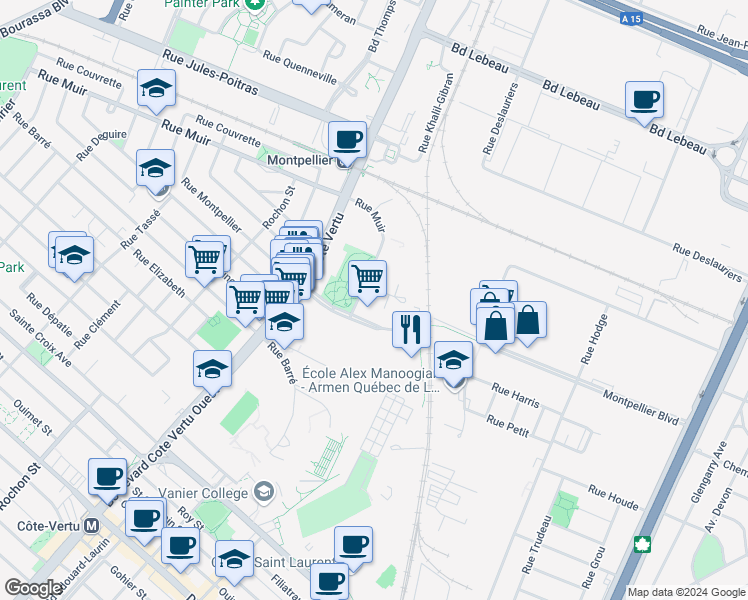Click the Rue Jules-Poitras street label
Image resolution: width=748 pixels, height=600 pixels.
tap(210, 72)
